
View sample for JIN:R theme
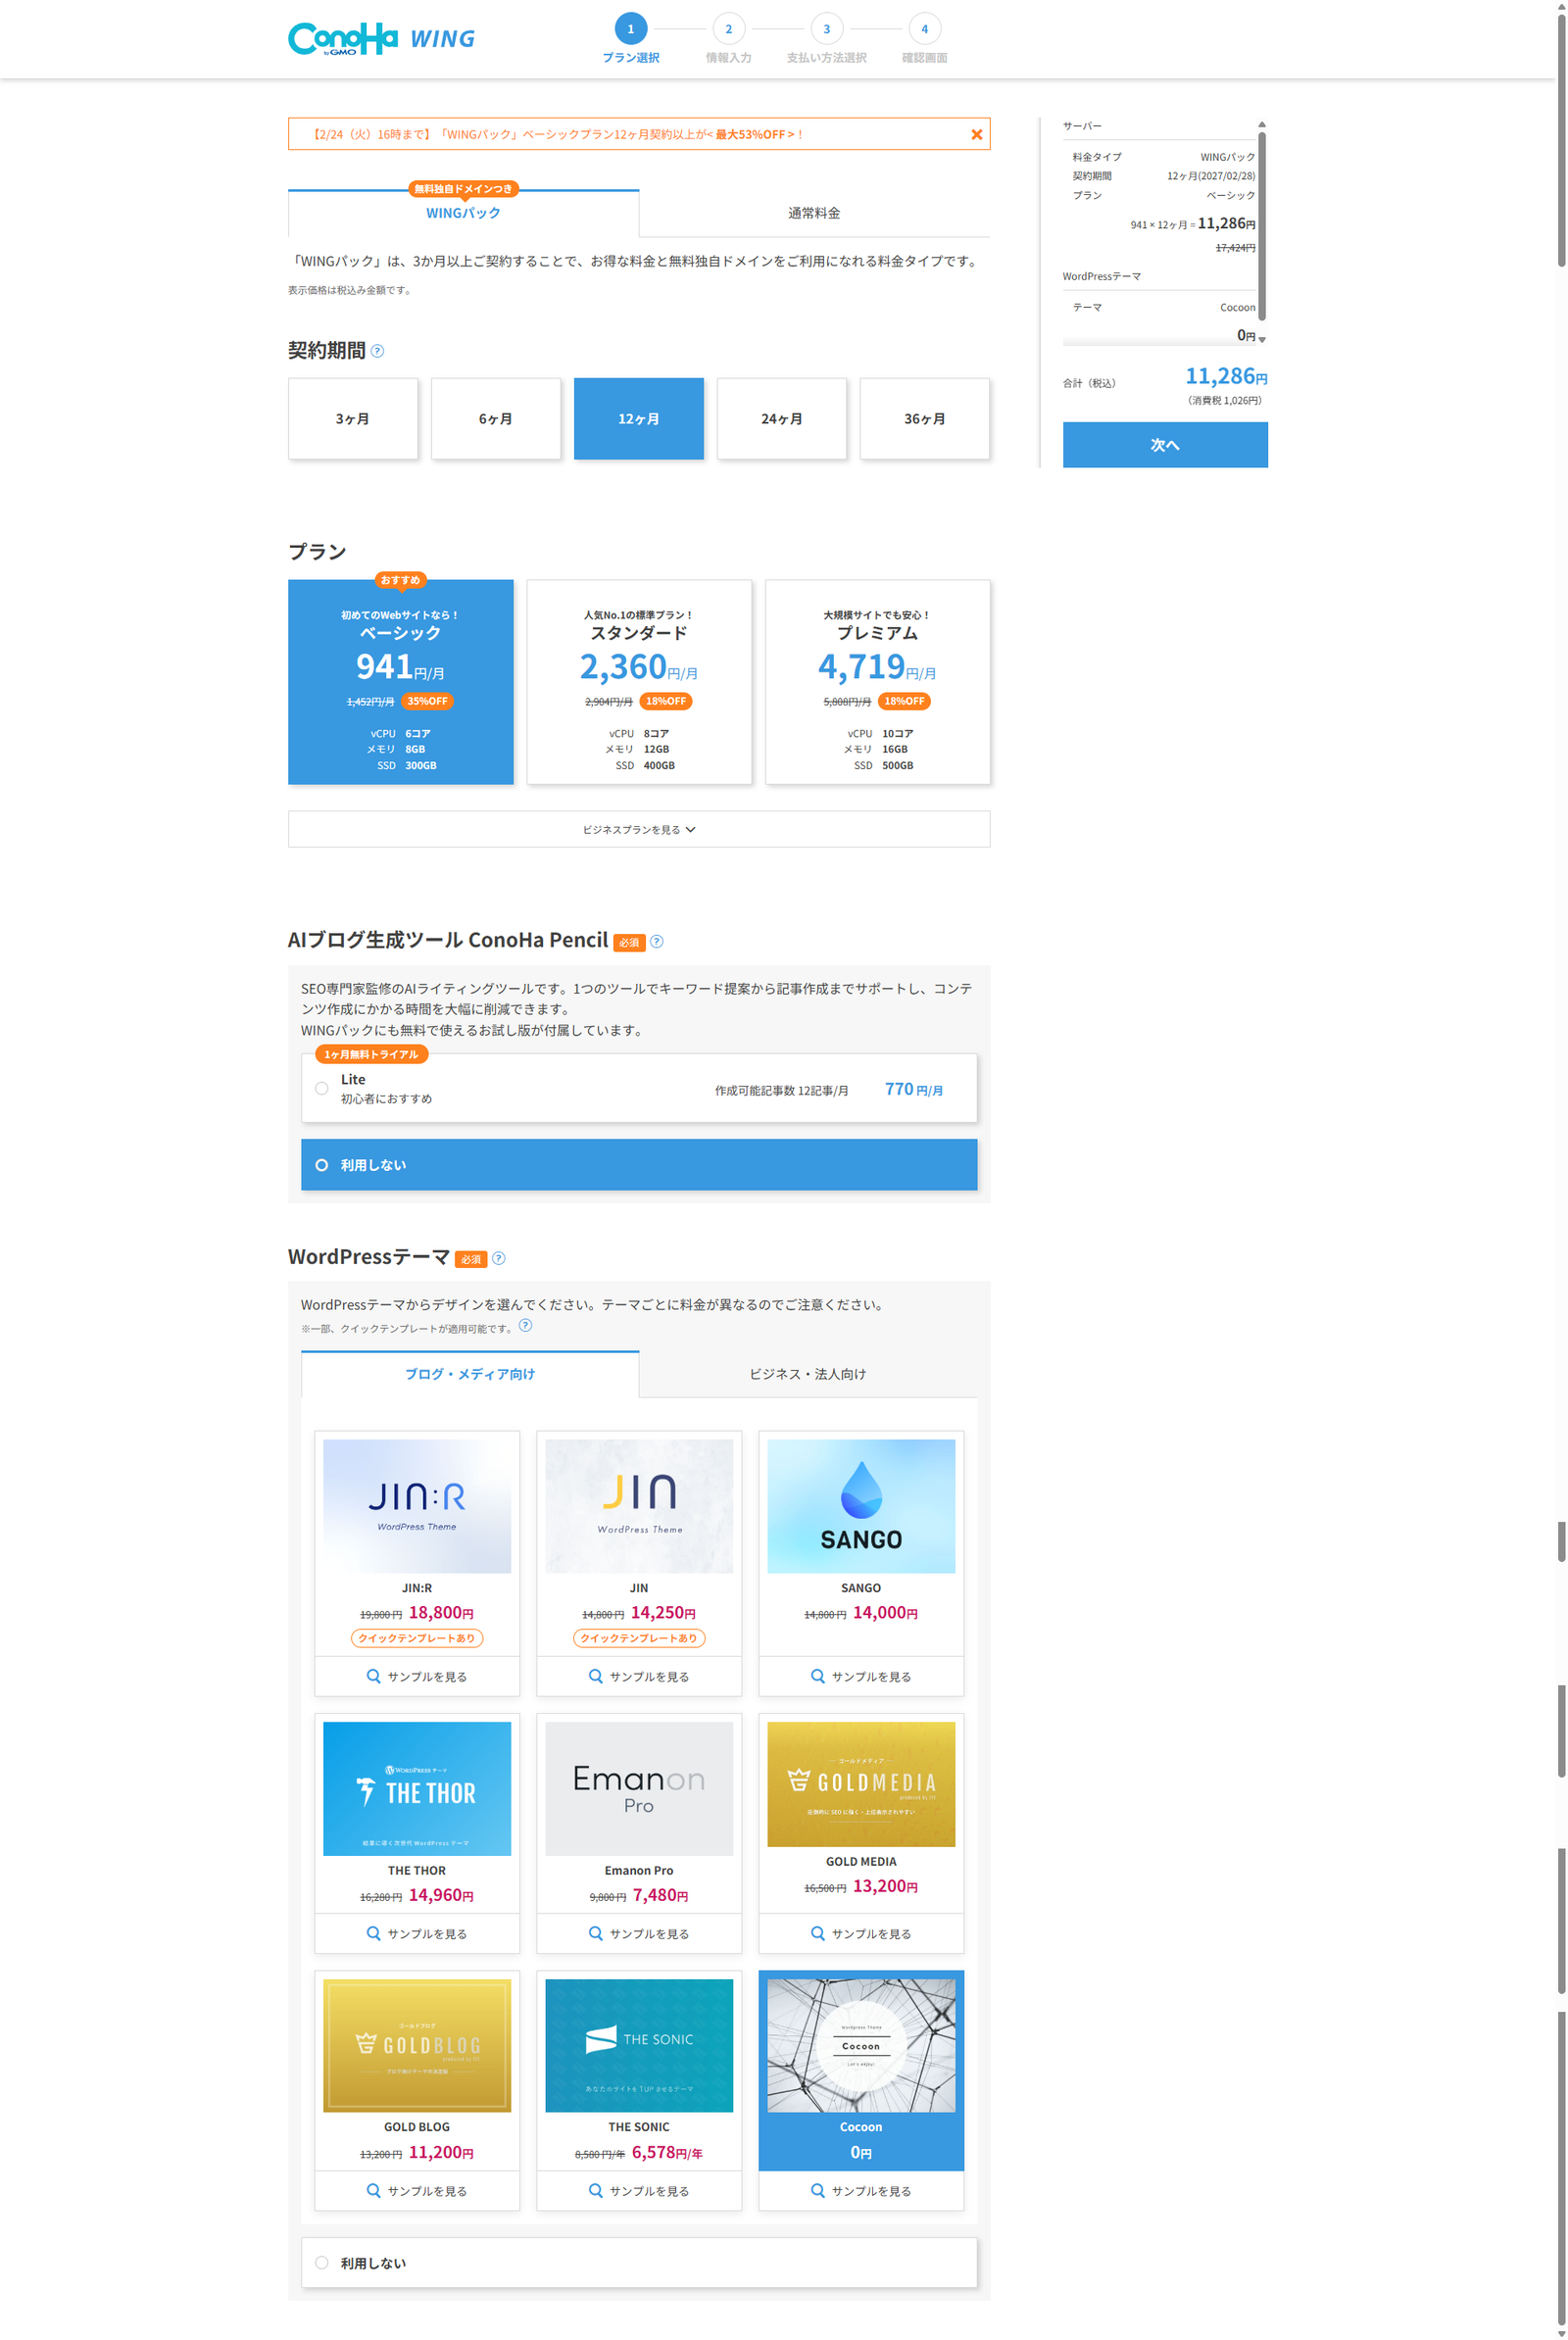point(417,1676)
